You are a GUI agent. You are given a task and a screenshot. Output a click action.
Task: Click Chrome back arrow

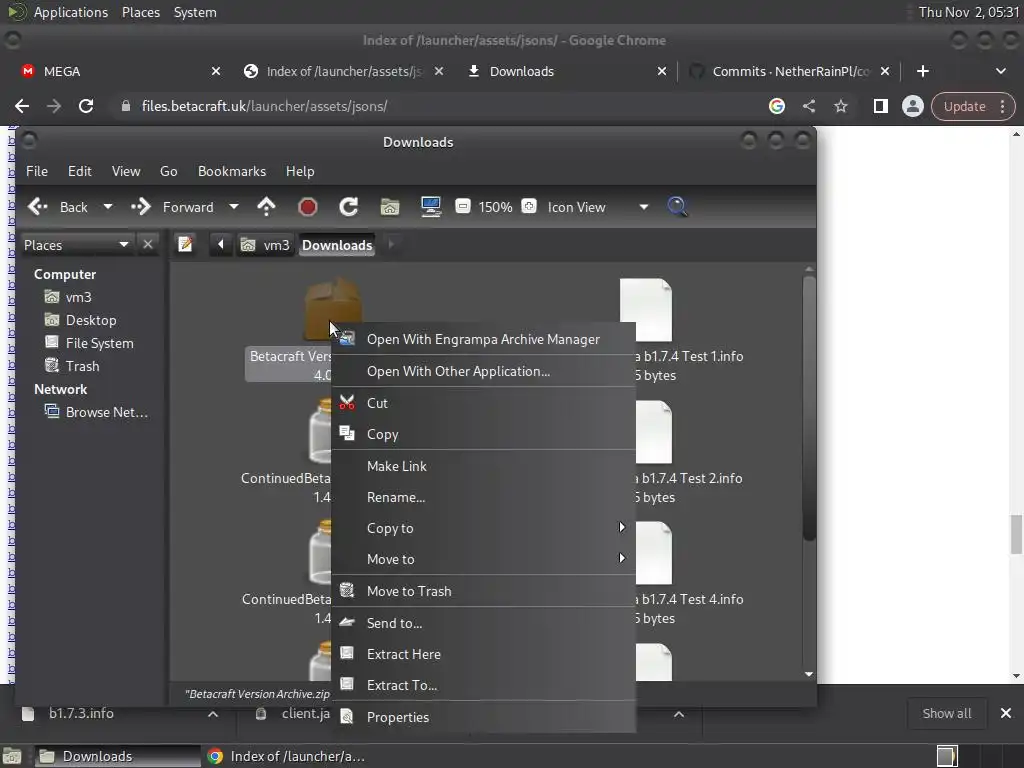point(22,106)
